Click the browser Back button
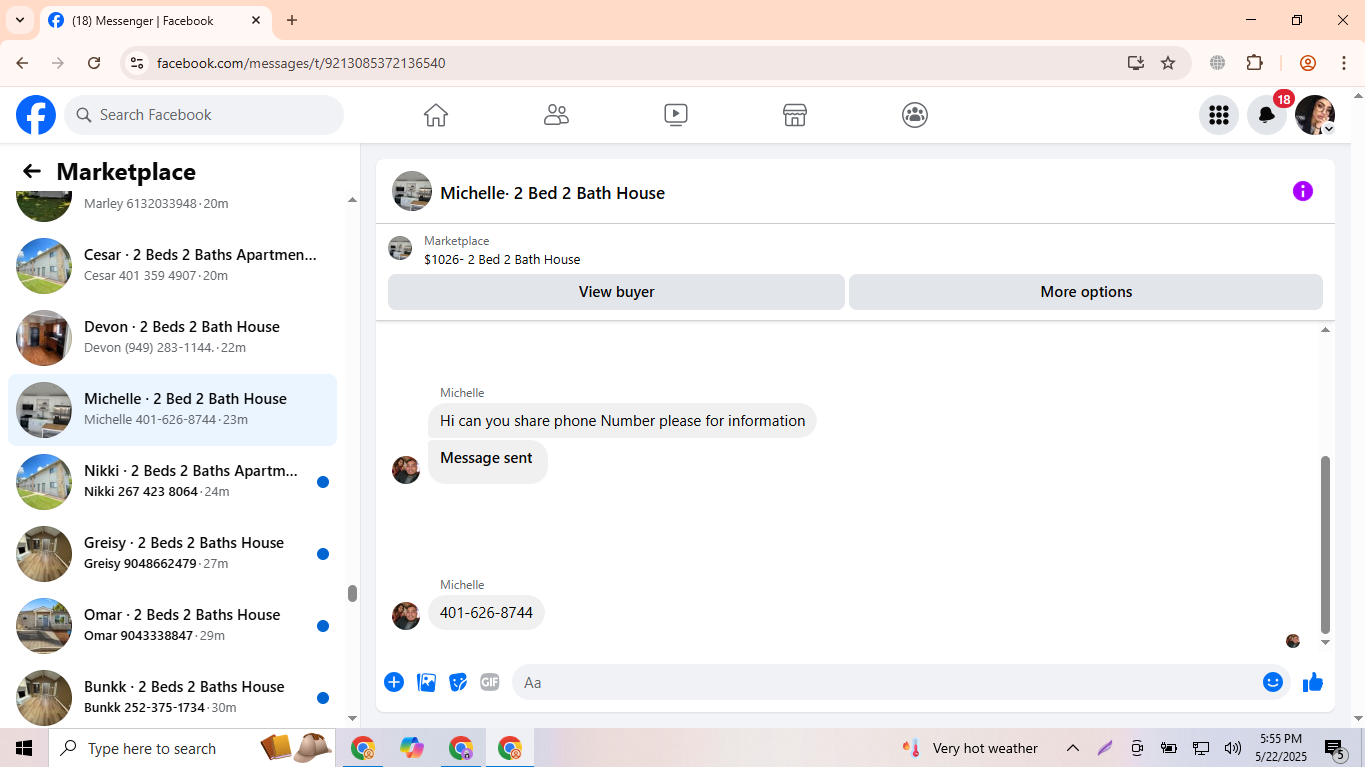1365x767 pixels. click(22, 63)
